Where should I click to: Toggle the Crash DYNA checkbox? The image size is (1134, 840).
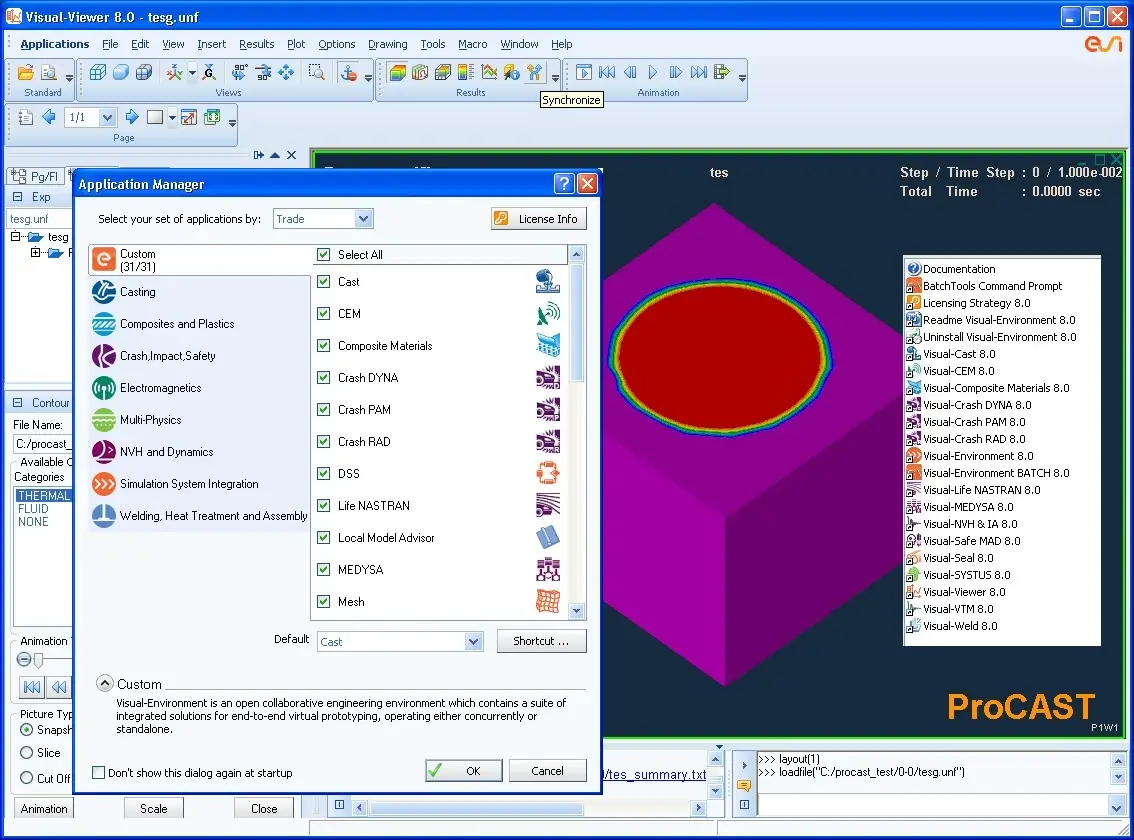[324, 378]
